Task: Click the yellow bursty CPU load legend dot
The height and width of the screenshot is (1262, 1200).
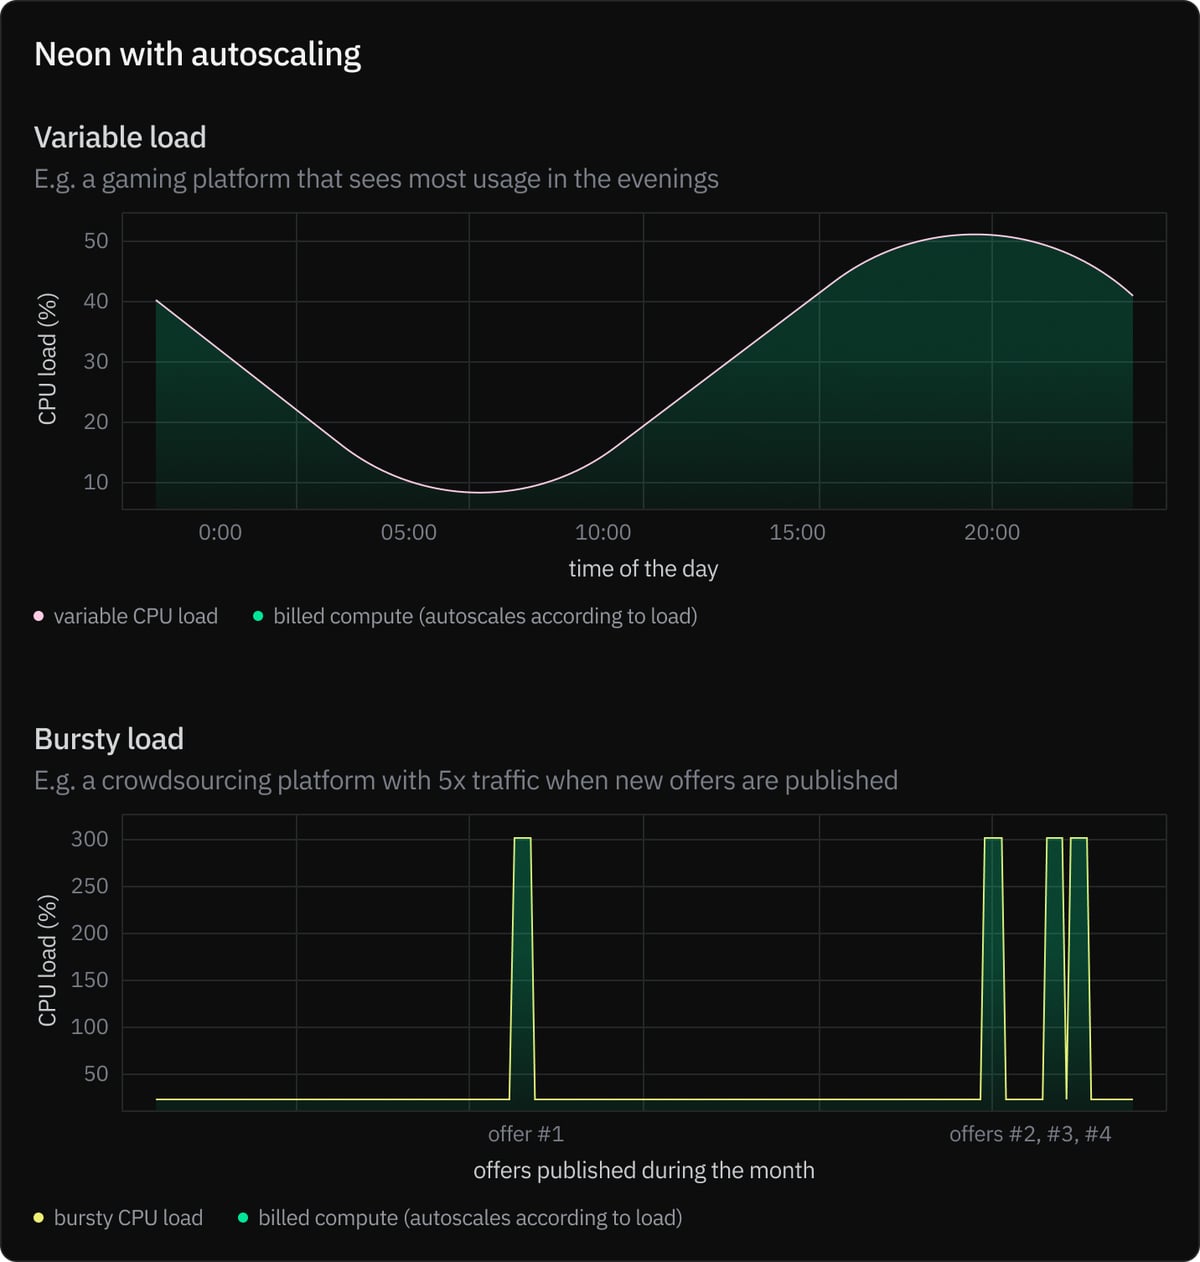Action: (39, 1218)
